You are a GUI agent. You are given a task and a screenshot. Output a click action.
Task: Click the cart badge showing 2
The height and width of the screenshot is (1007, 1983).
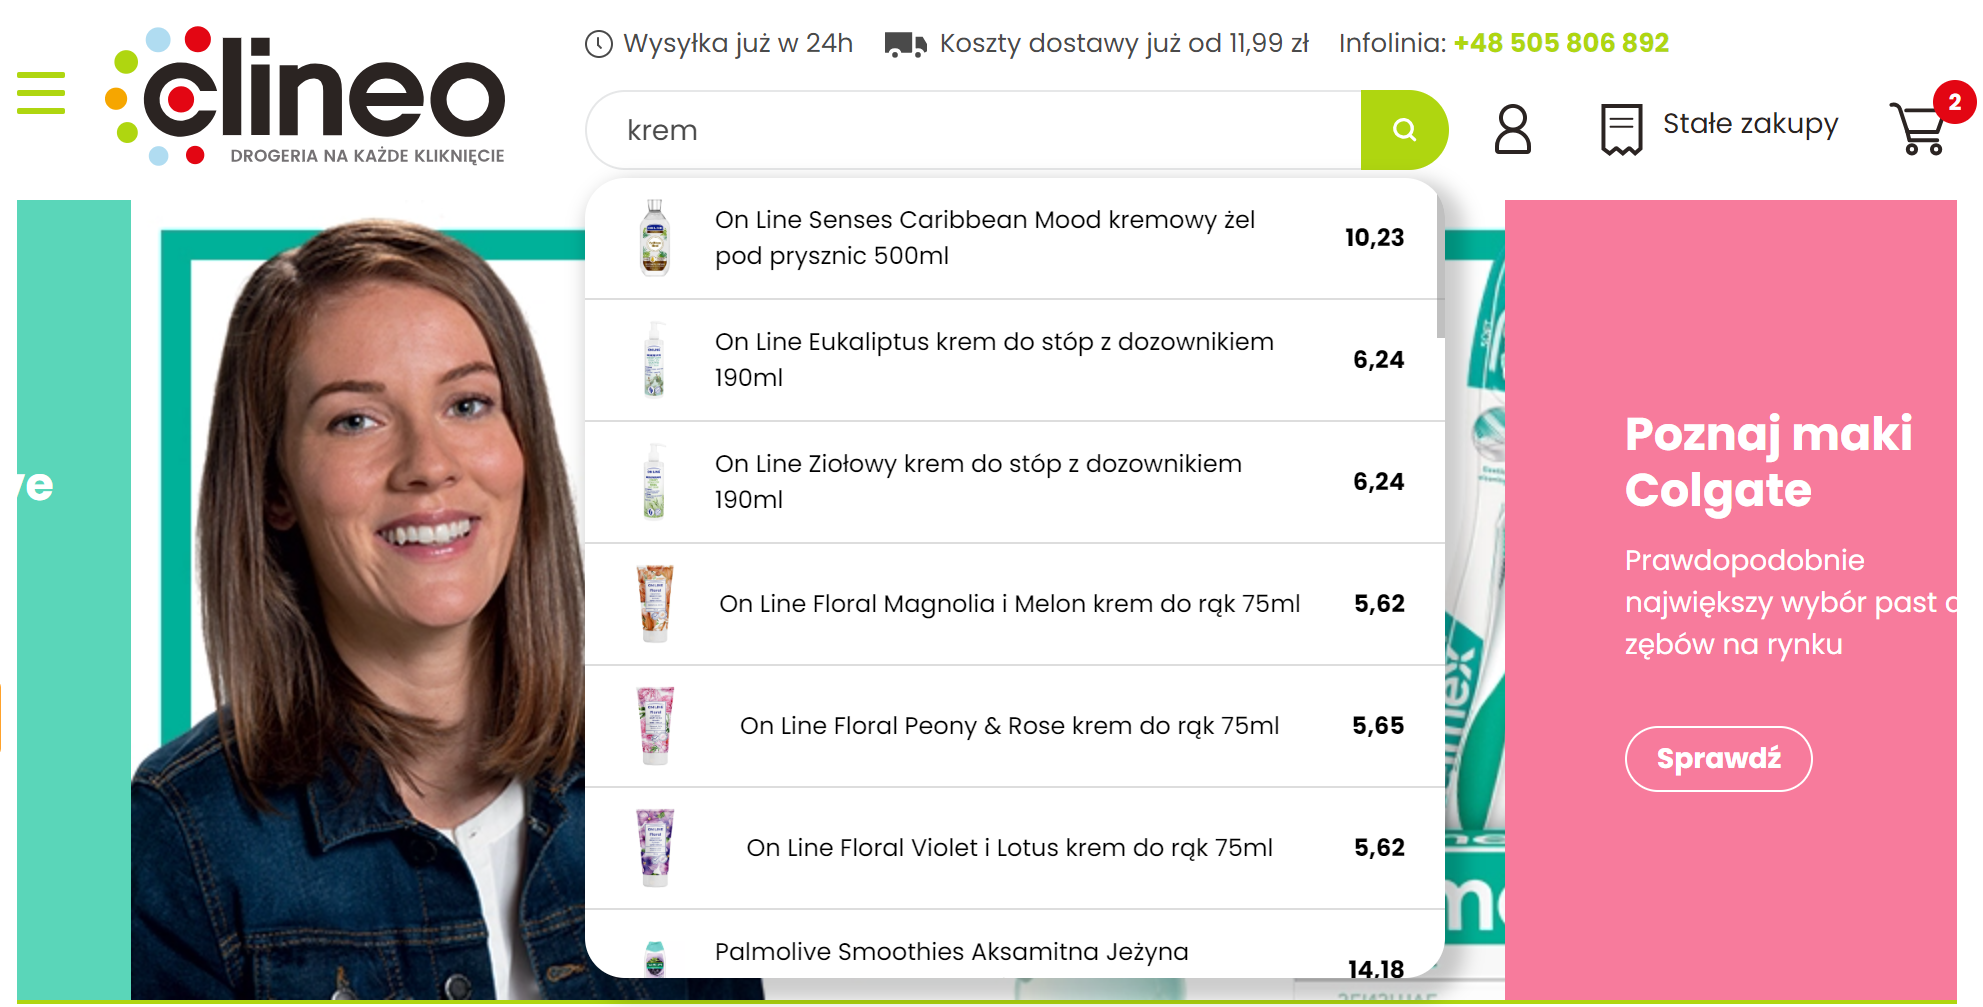1954,102
